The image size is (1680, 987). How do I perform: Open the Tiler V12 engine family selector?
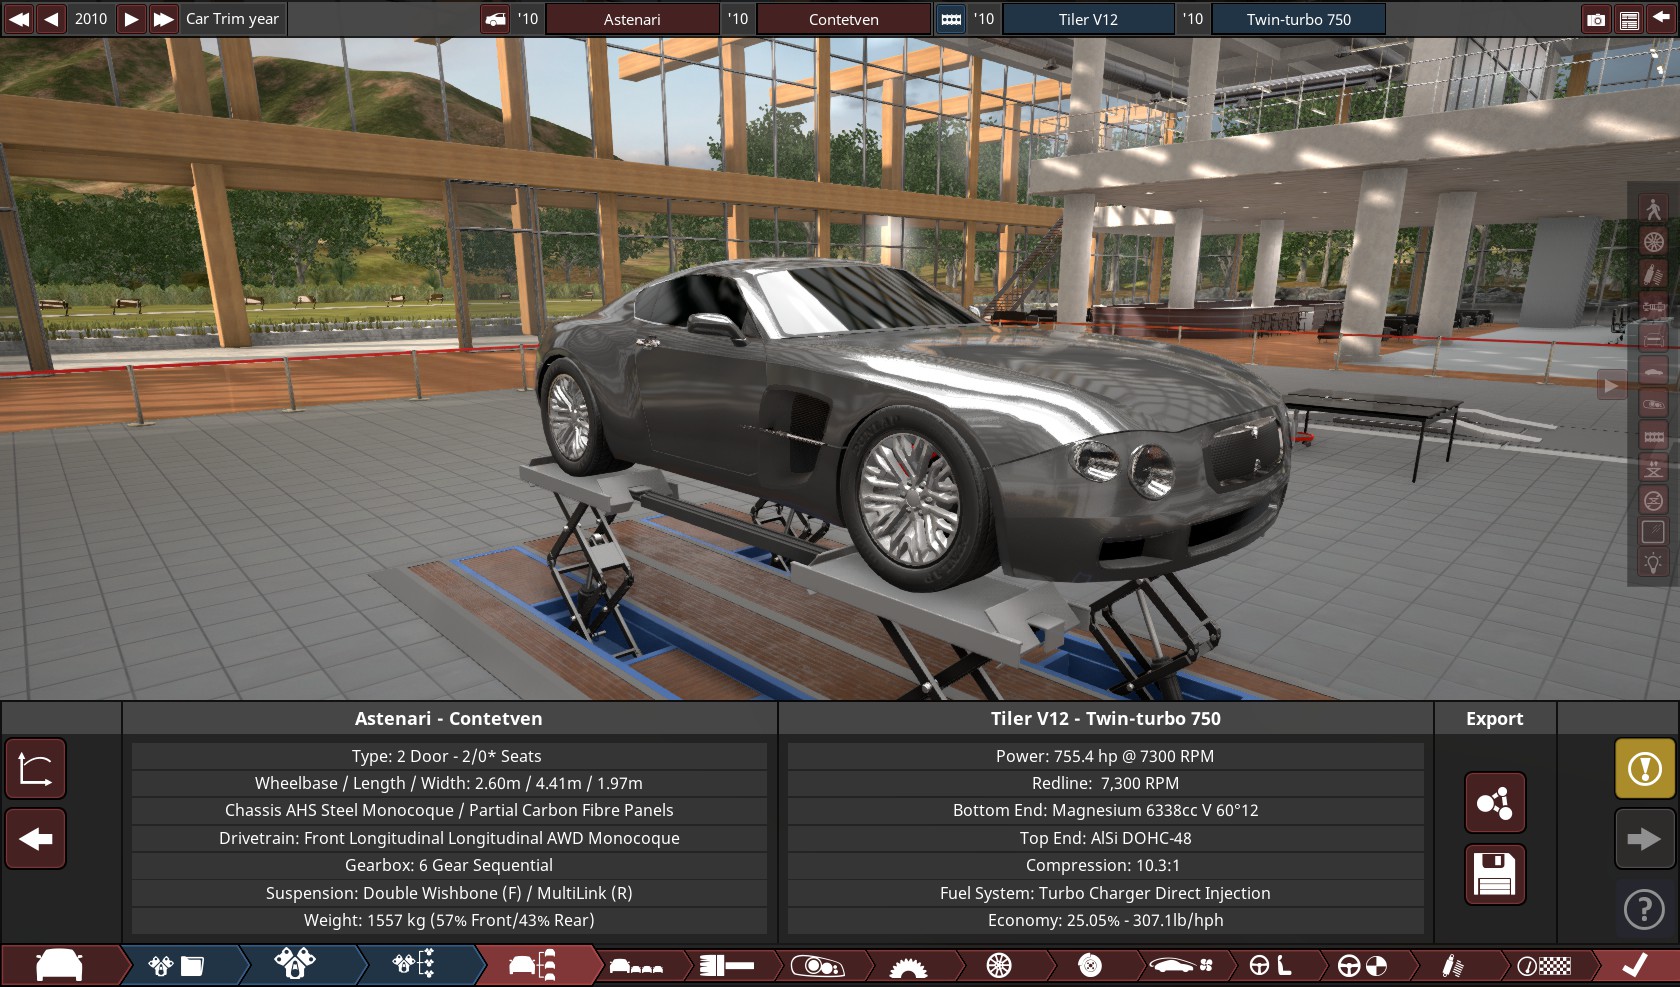pos(1088,19)
